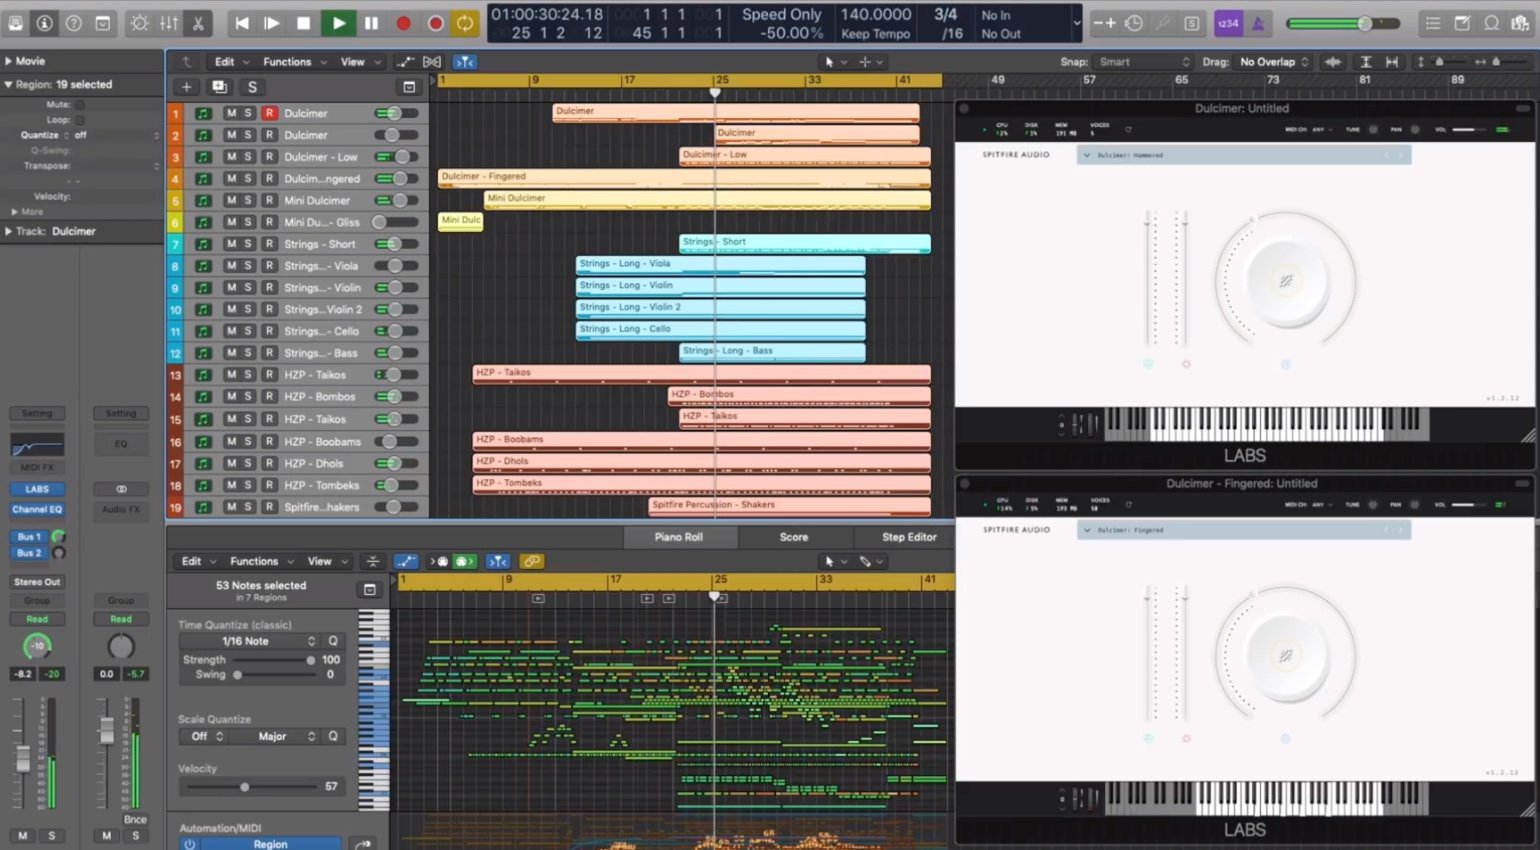Select the Spitfire Percussion - Shakers region
This screenshot has width=1540, height=850.
789,506
